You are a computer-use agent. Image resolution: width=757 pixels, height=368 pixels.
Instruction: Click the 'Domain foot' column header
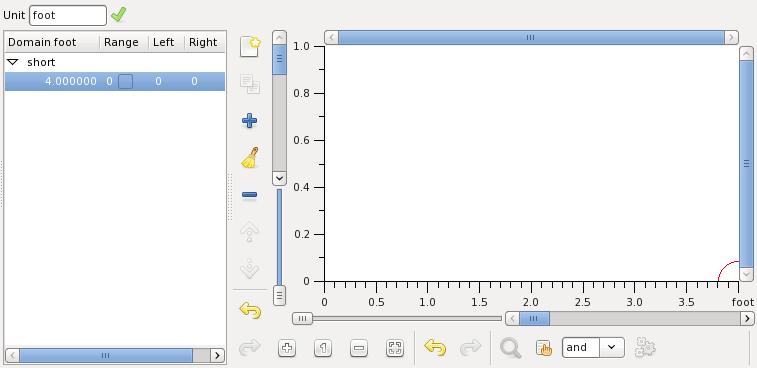tap(52, 42)
